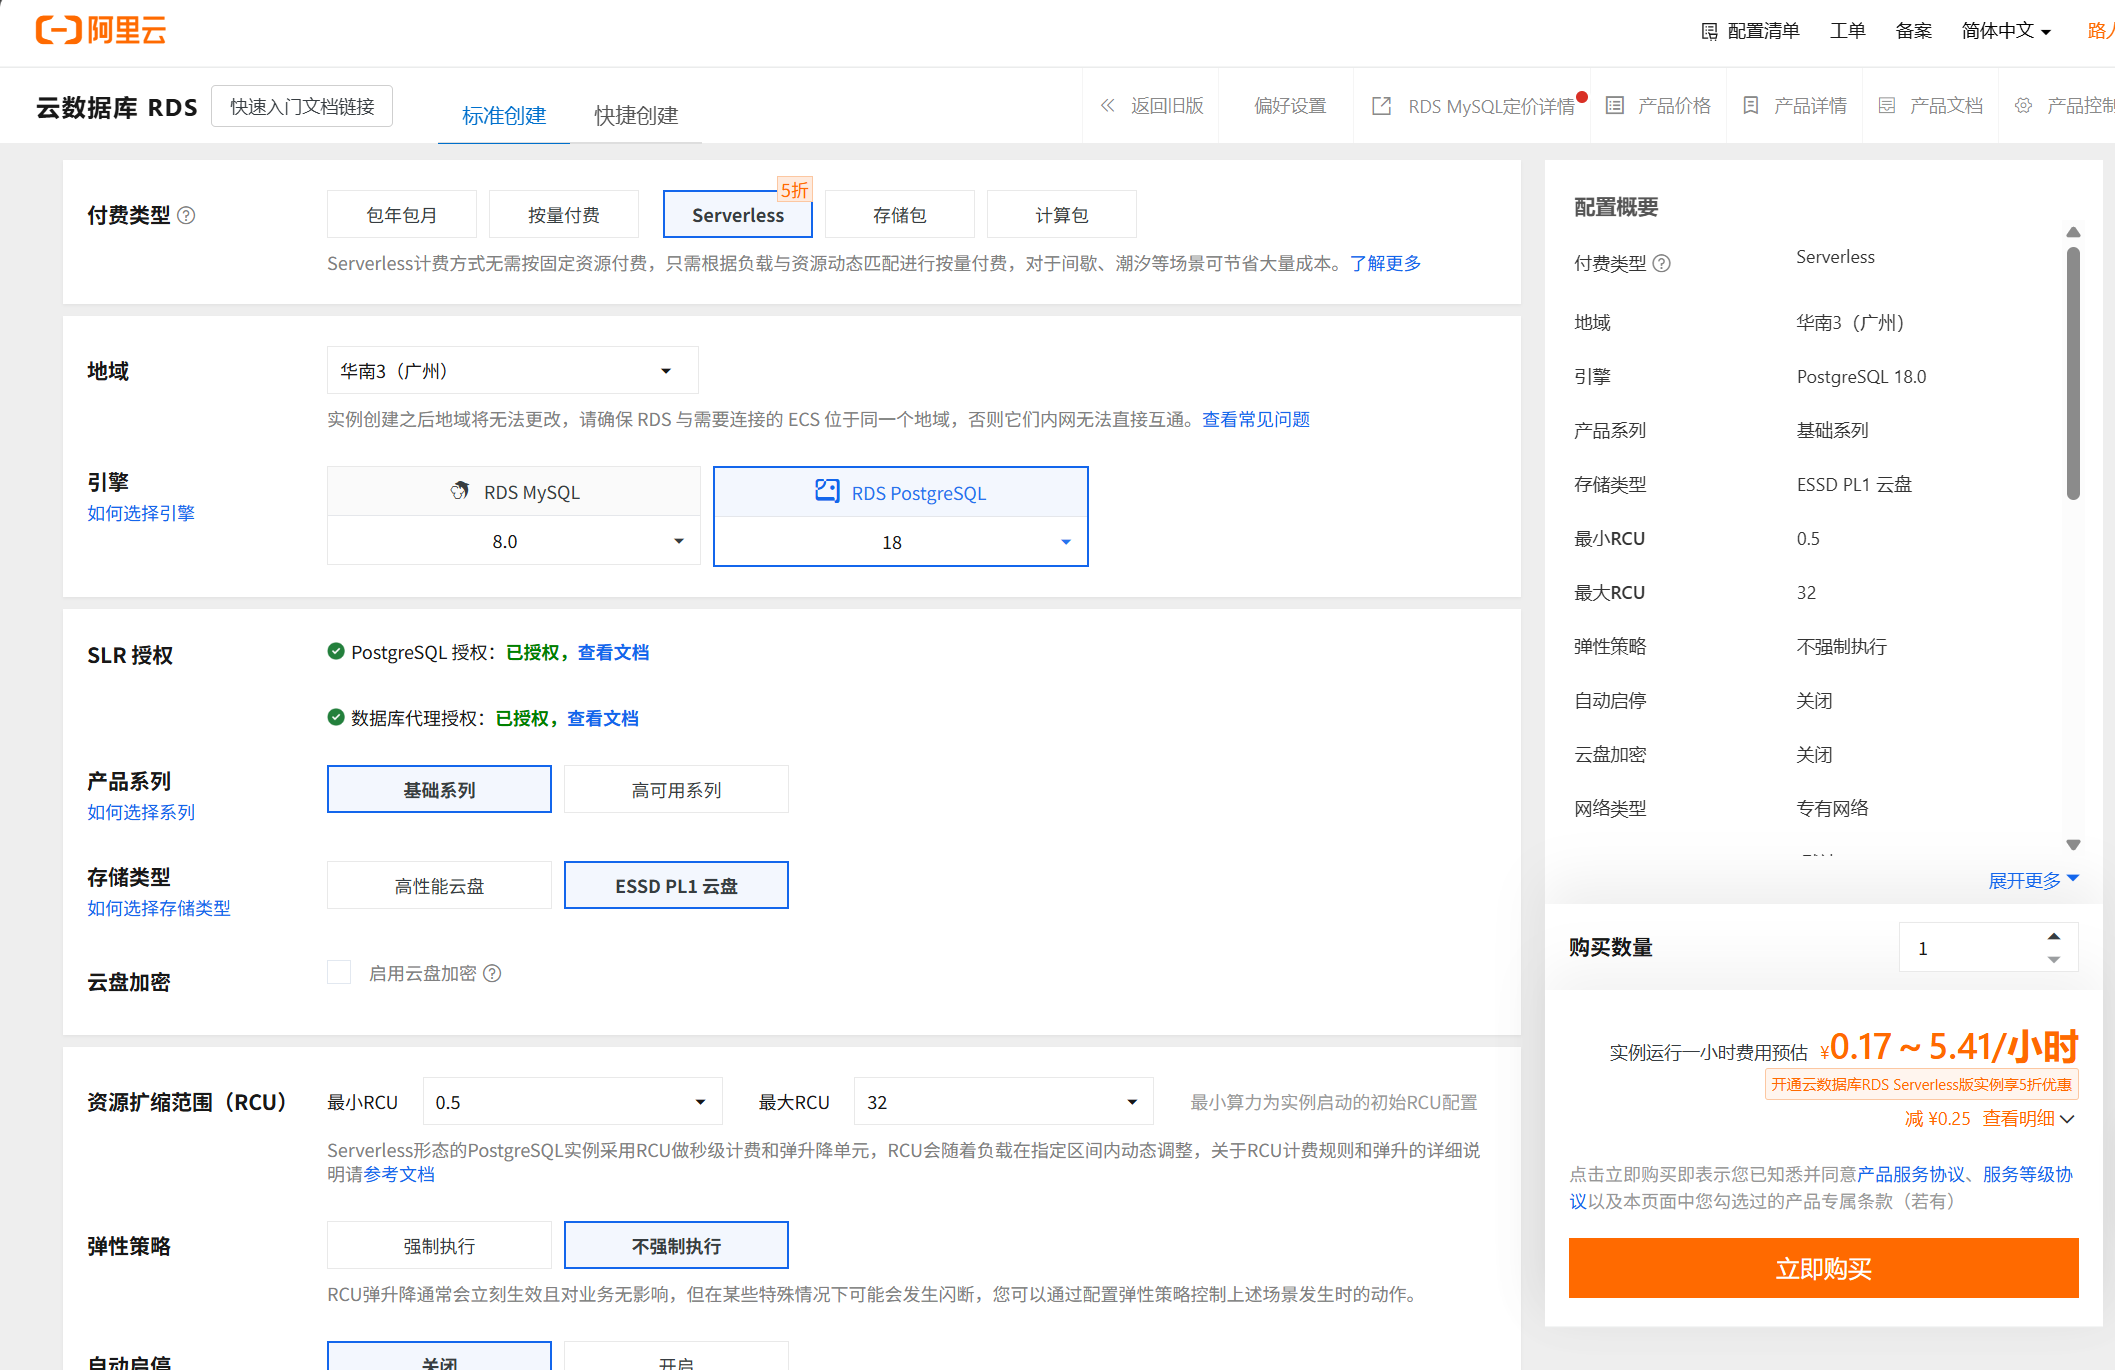This screenshot has width=2115, height=1370.
Task: Open 参考文档 link about RCU
Action: 399,1174
